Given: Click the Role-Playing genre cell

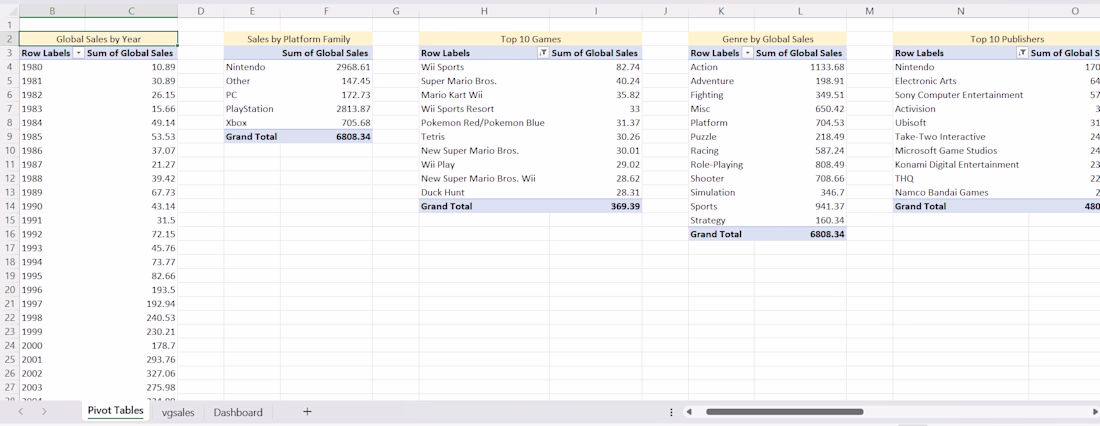Looking at the screenshot, I should (721, 164).
